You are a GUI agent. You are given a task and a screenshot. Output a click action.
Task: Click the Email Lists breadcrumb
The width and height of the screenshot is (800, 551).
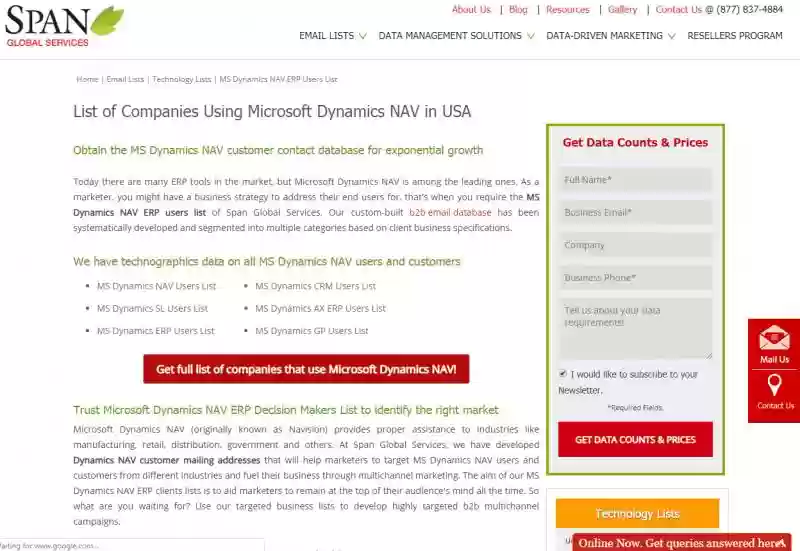(125, 79)
